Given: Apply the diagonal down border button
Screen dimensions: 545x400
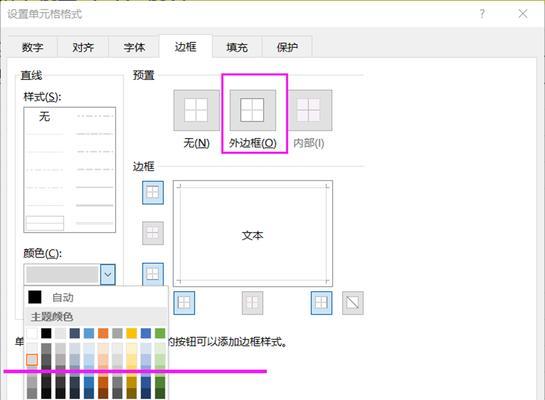Looking at the screenshot, I should tap(353, 303).
